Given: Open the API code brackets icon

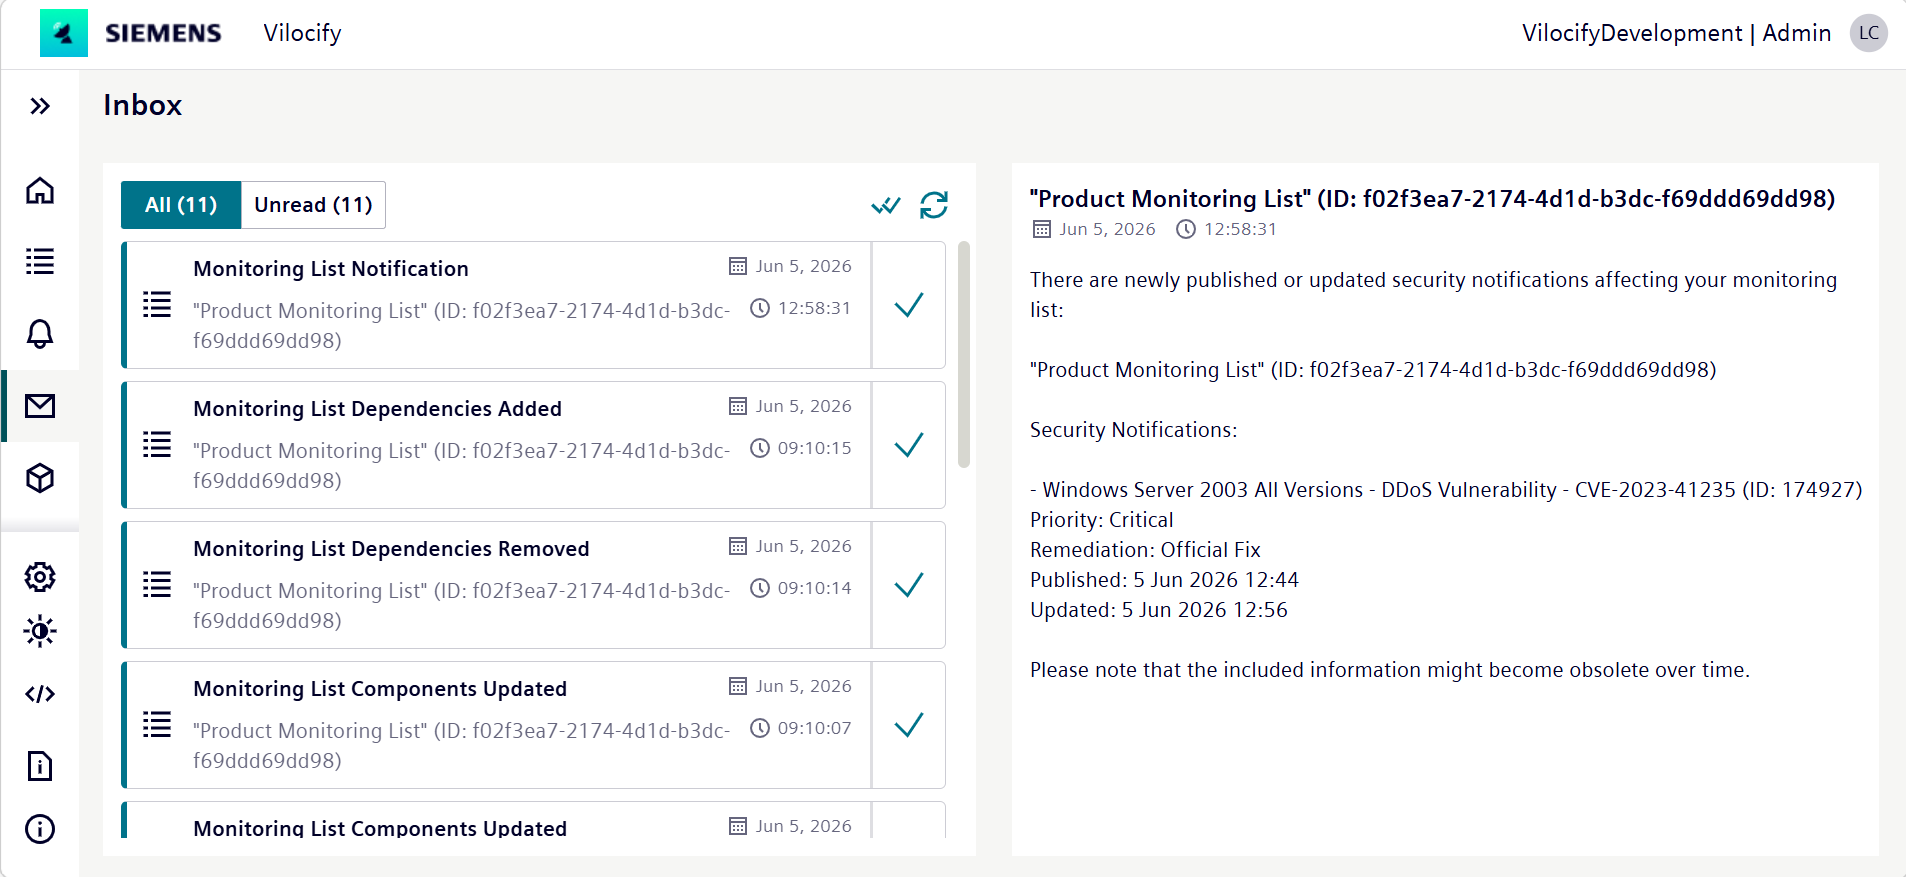Looking at the screenshot, I should [x=40, y=694].
